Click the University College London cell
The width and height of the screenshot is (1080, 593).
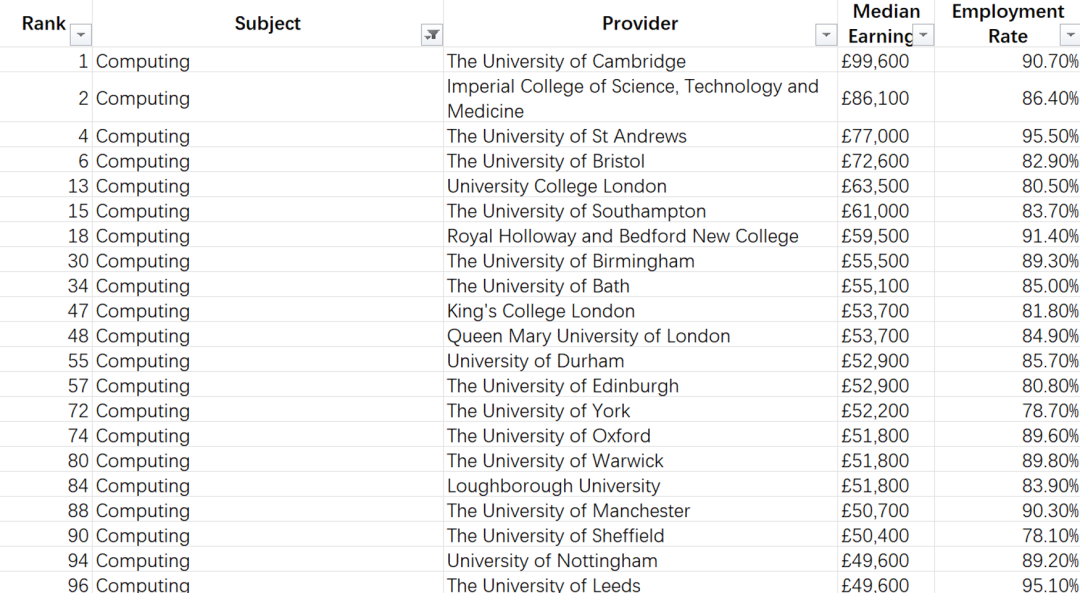pyautogui.click(x=641, y=186)
